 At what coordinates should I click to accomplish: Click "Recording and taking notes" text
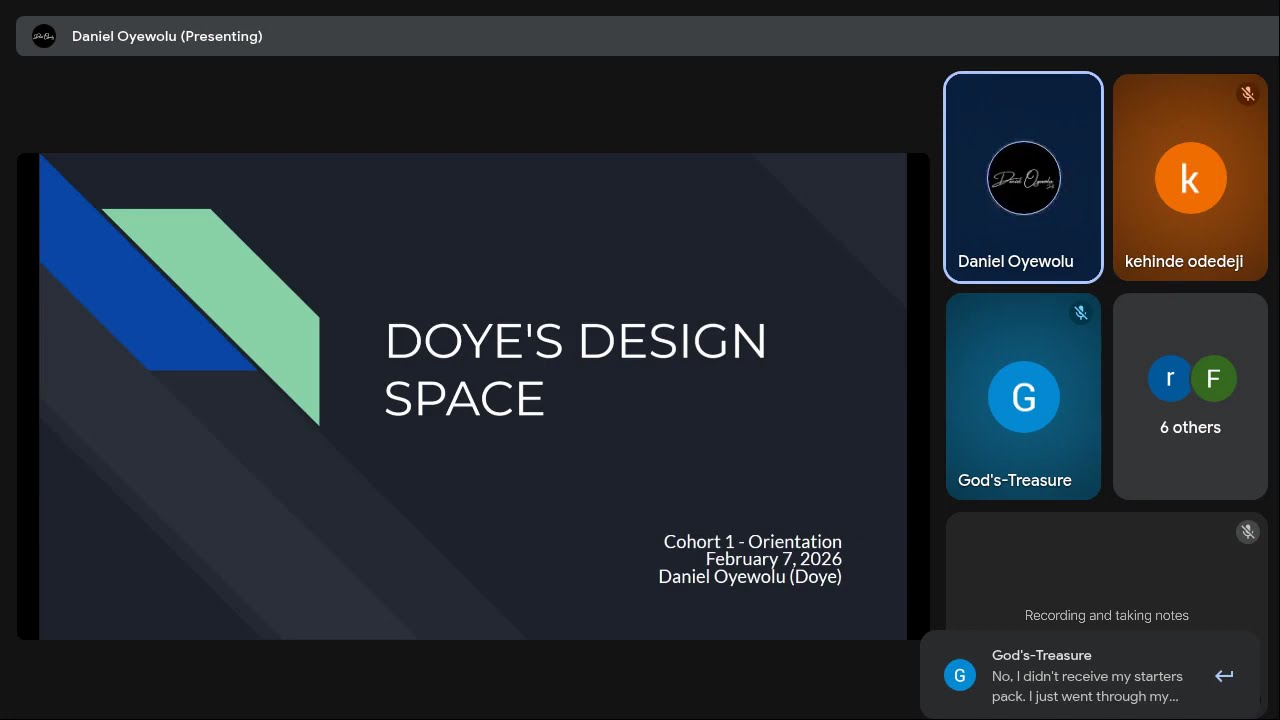1107,615
